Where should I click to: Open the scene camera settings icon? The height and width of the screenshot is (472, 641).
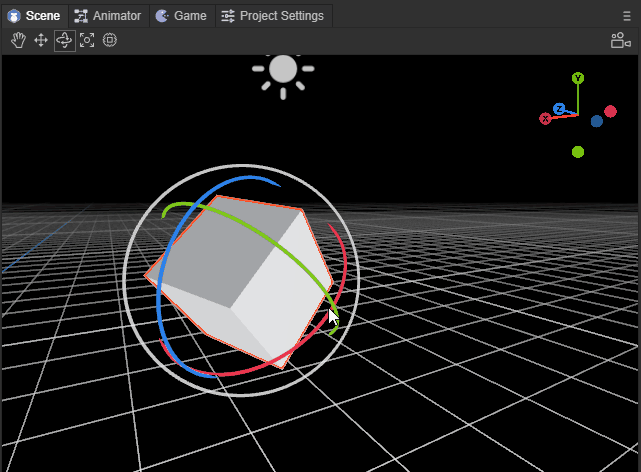[620, 40]
